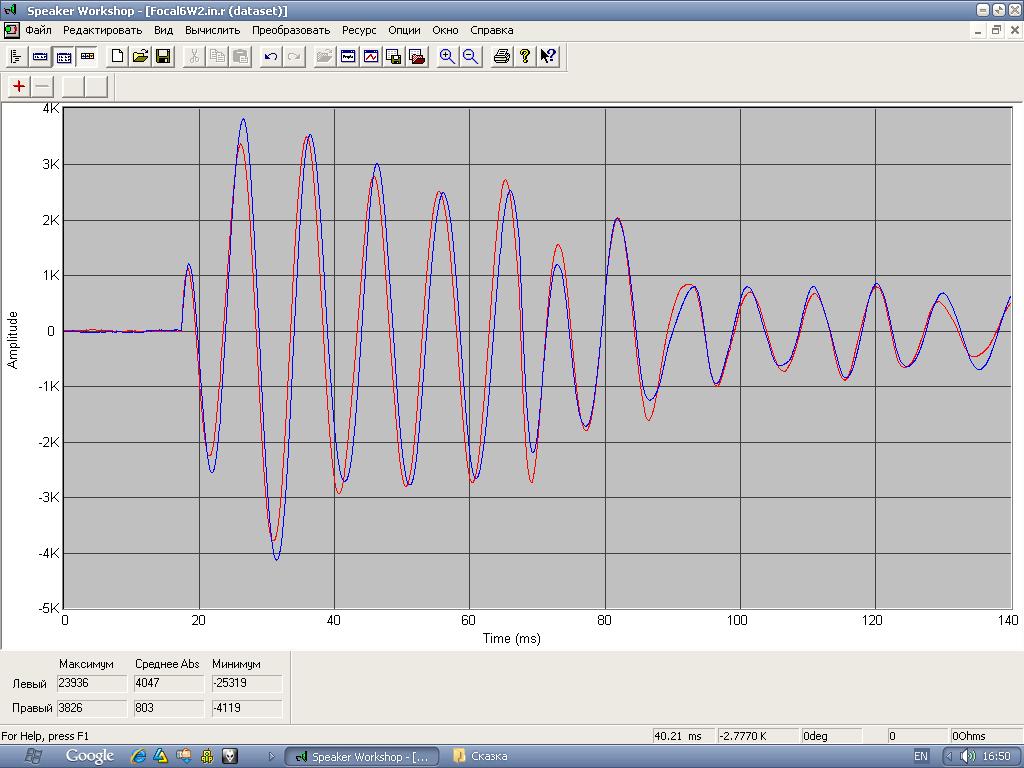Image resolution: width=1024 pixels, height=768 pixels.
Task: Expand the Преобразовать menu
Action: [291, 30]
